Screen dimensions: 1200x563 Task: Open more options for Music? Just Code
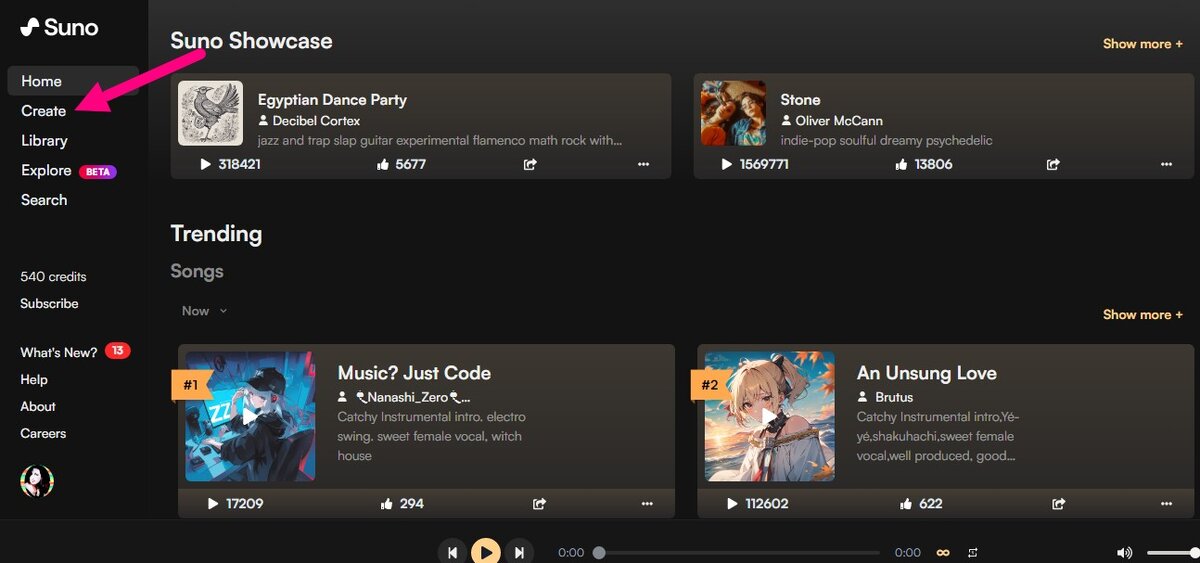tap(647, 504)
